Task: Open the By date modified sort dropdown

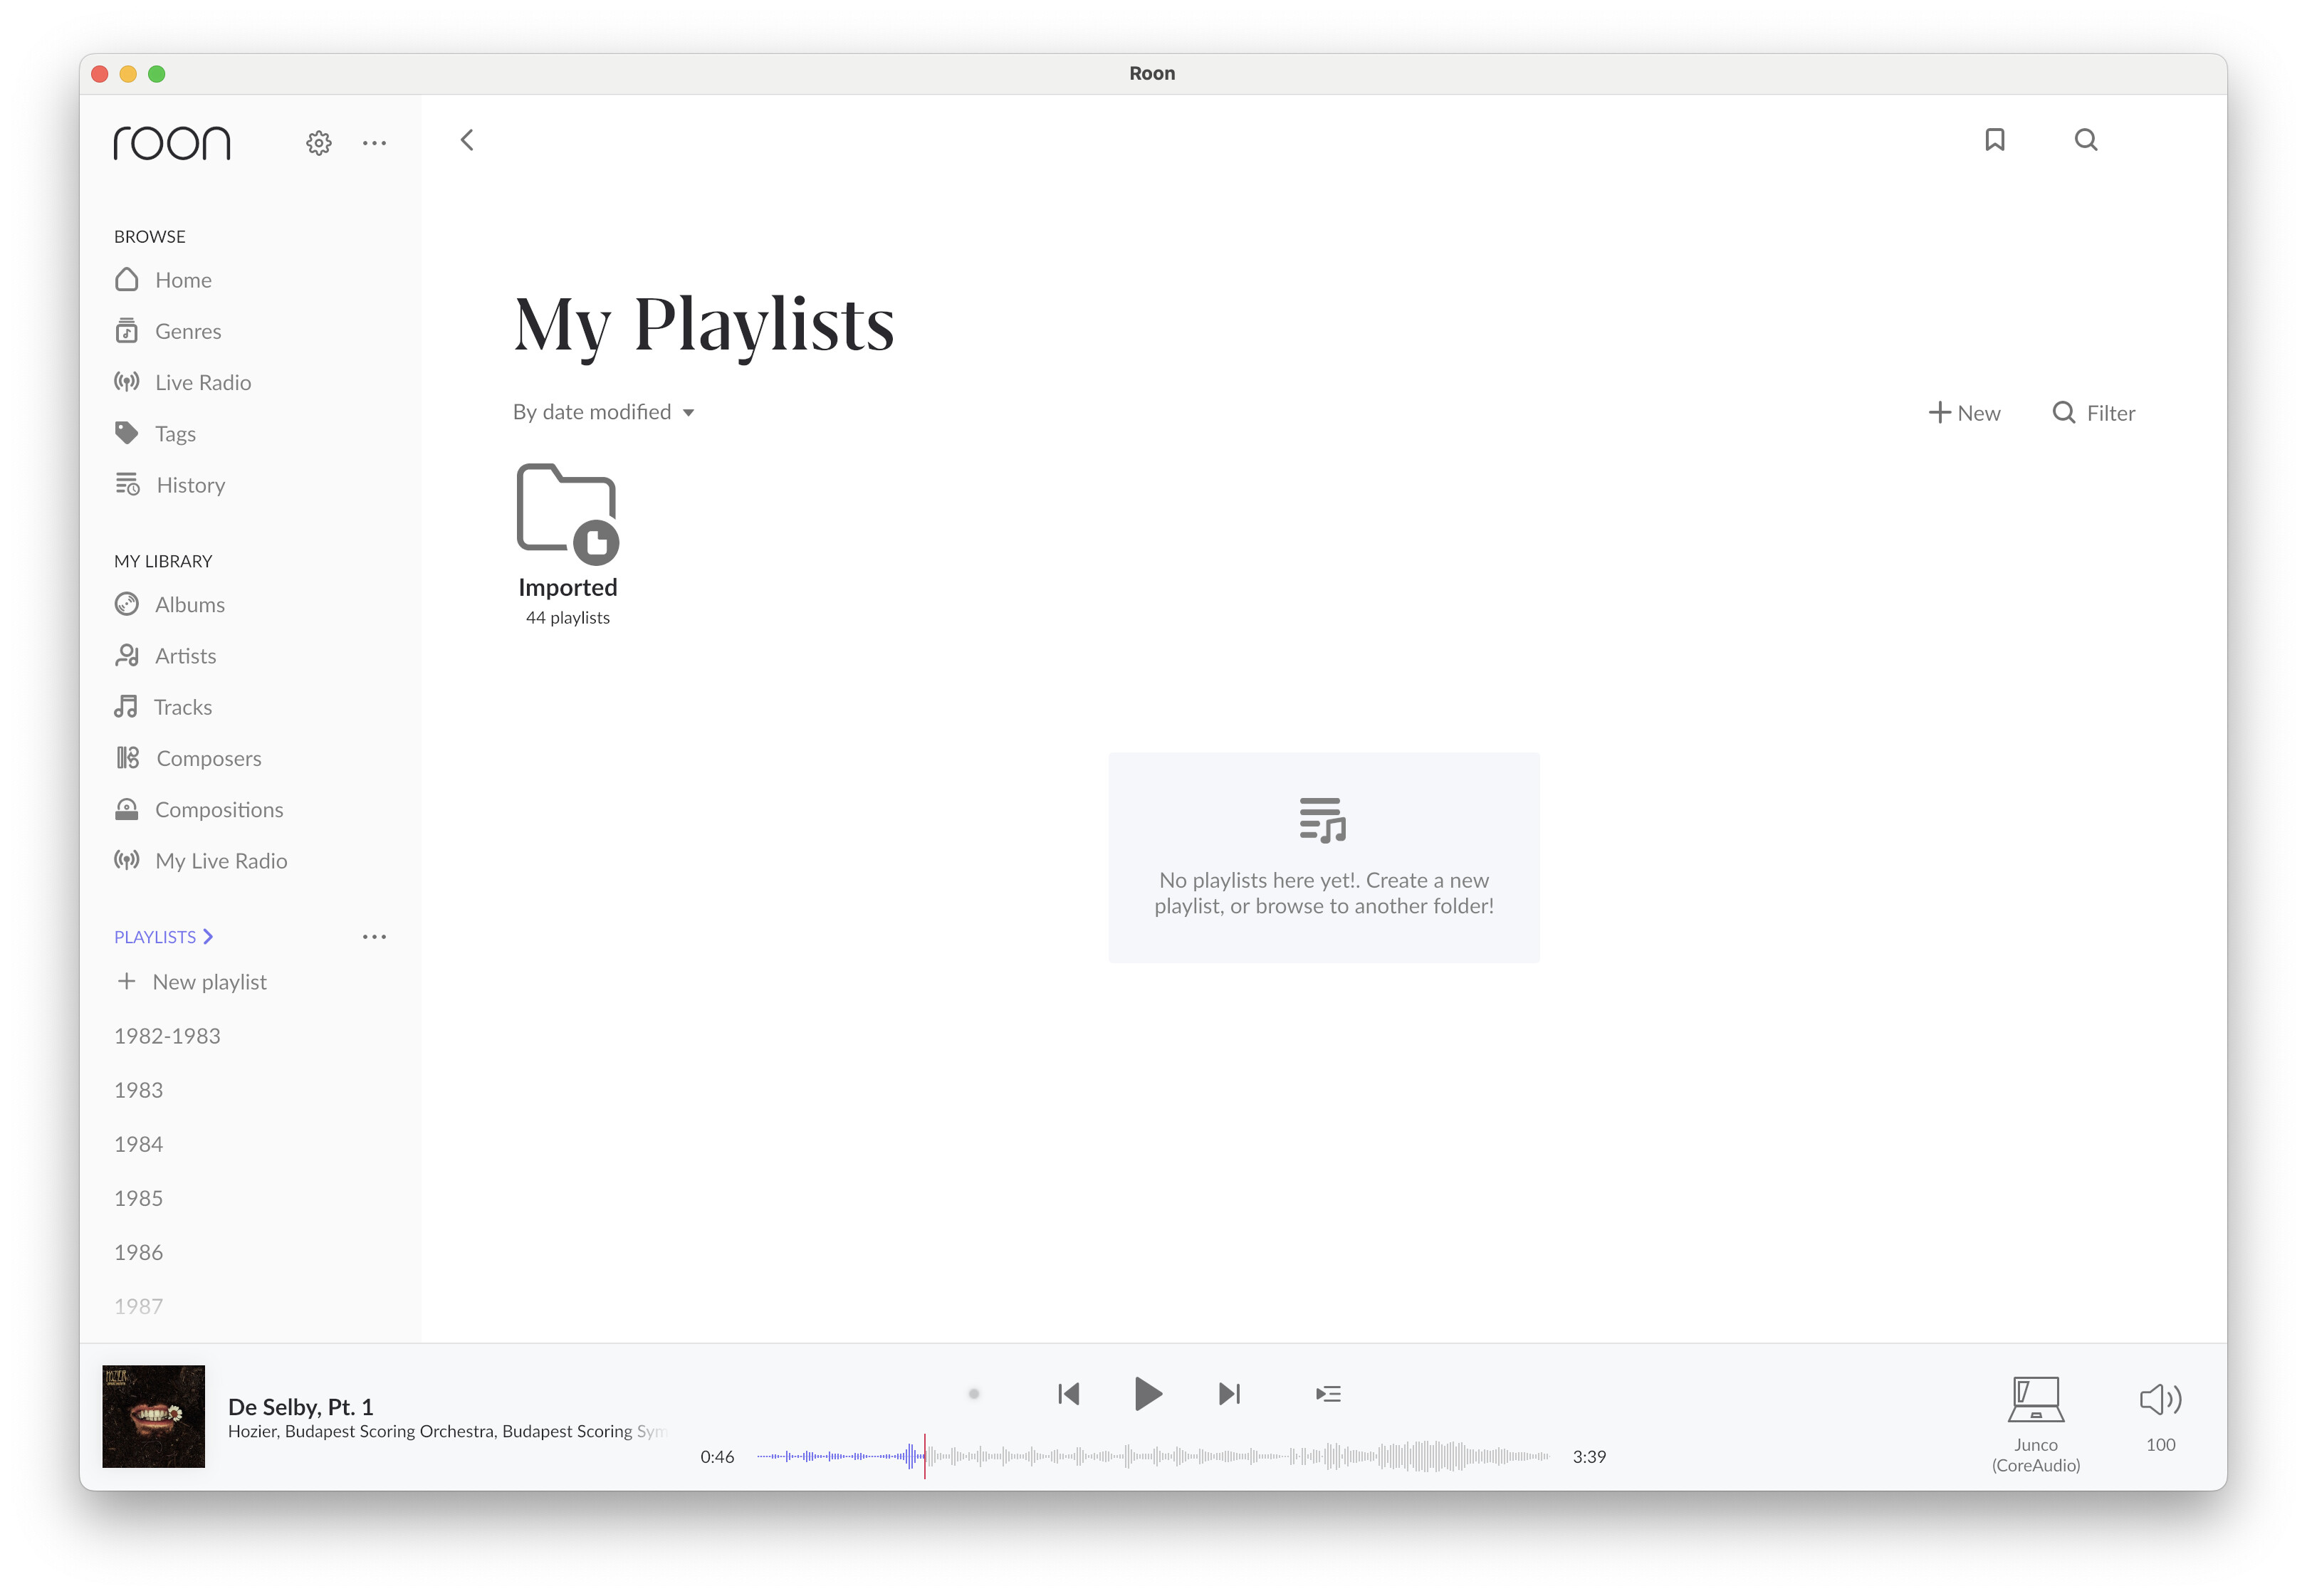Action: click(x=603, y=412)
